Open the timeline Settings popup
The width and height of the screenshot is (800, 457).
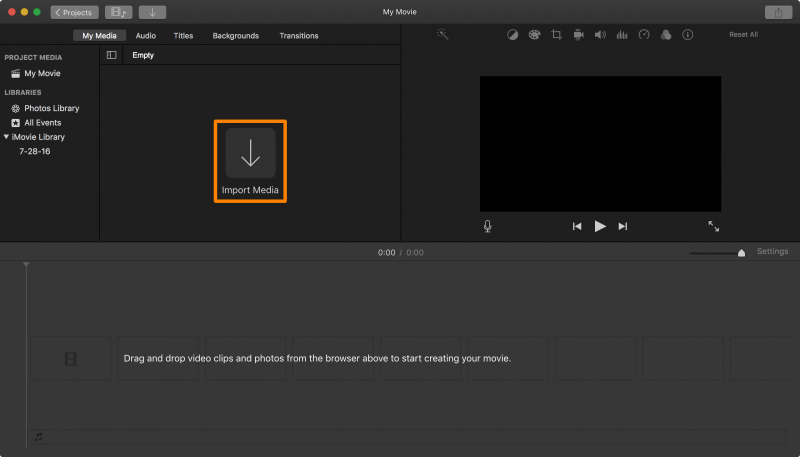click(772, 252)
